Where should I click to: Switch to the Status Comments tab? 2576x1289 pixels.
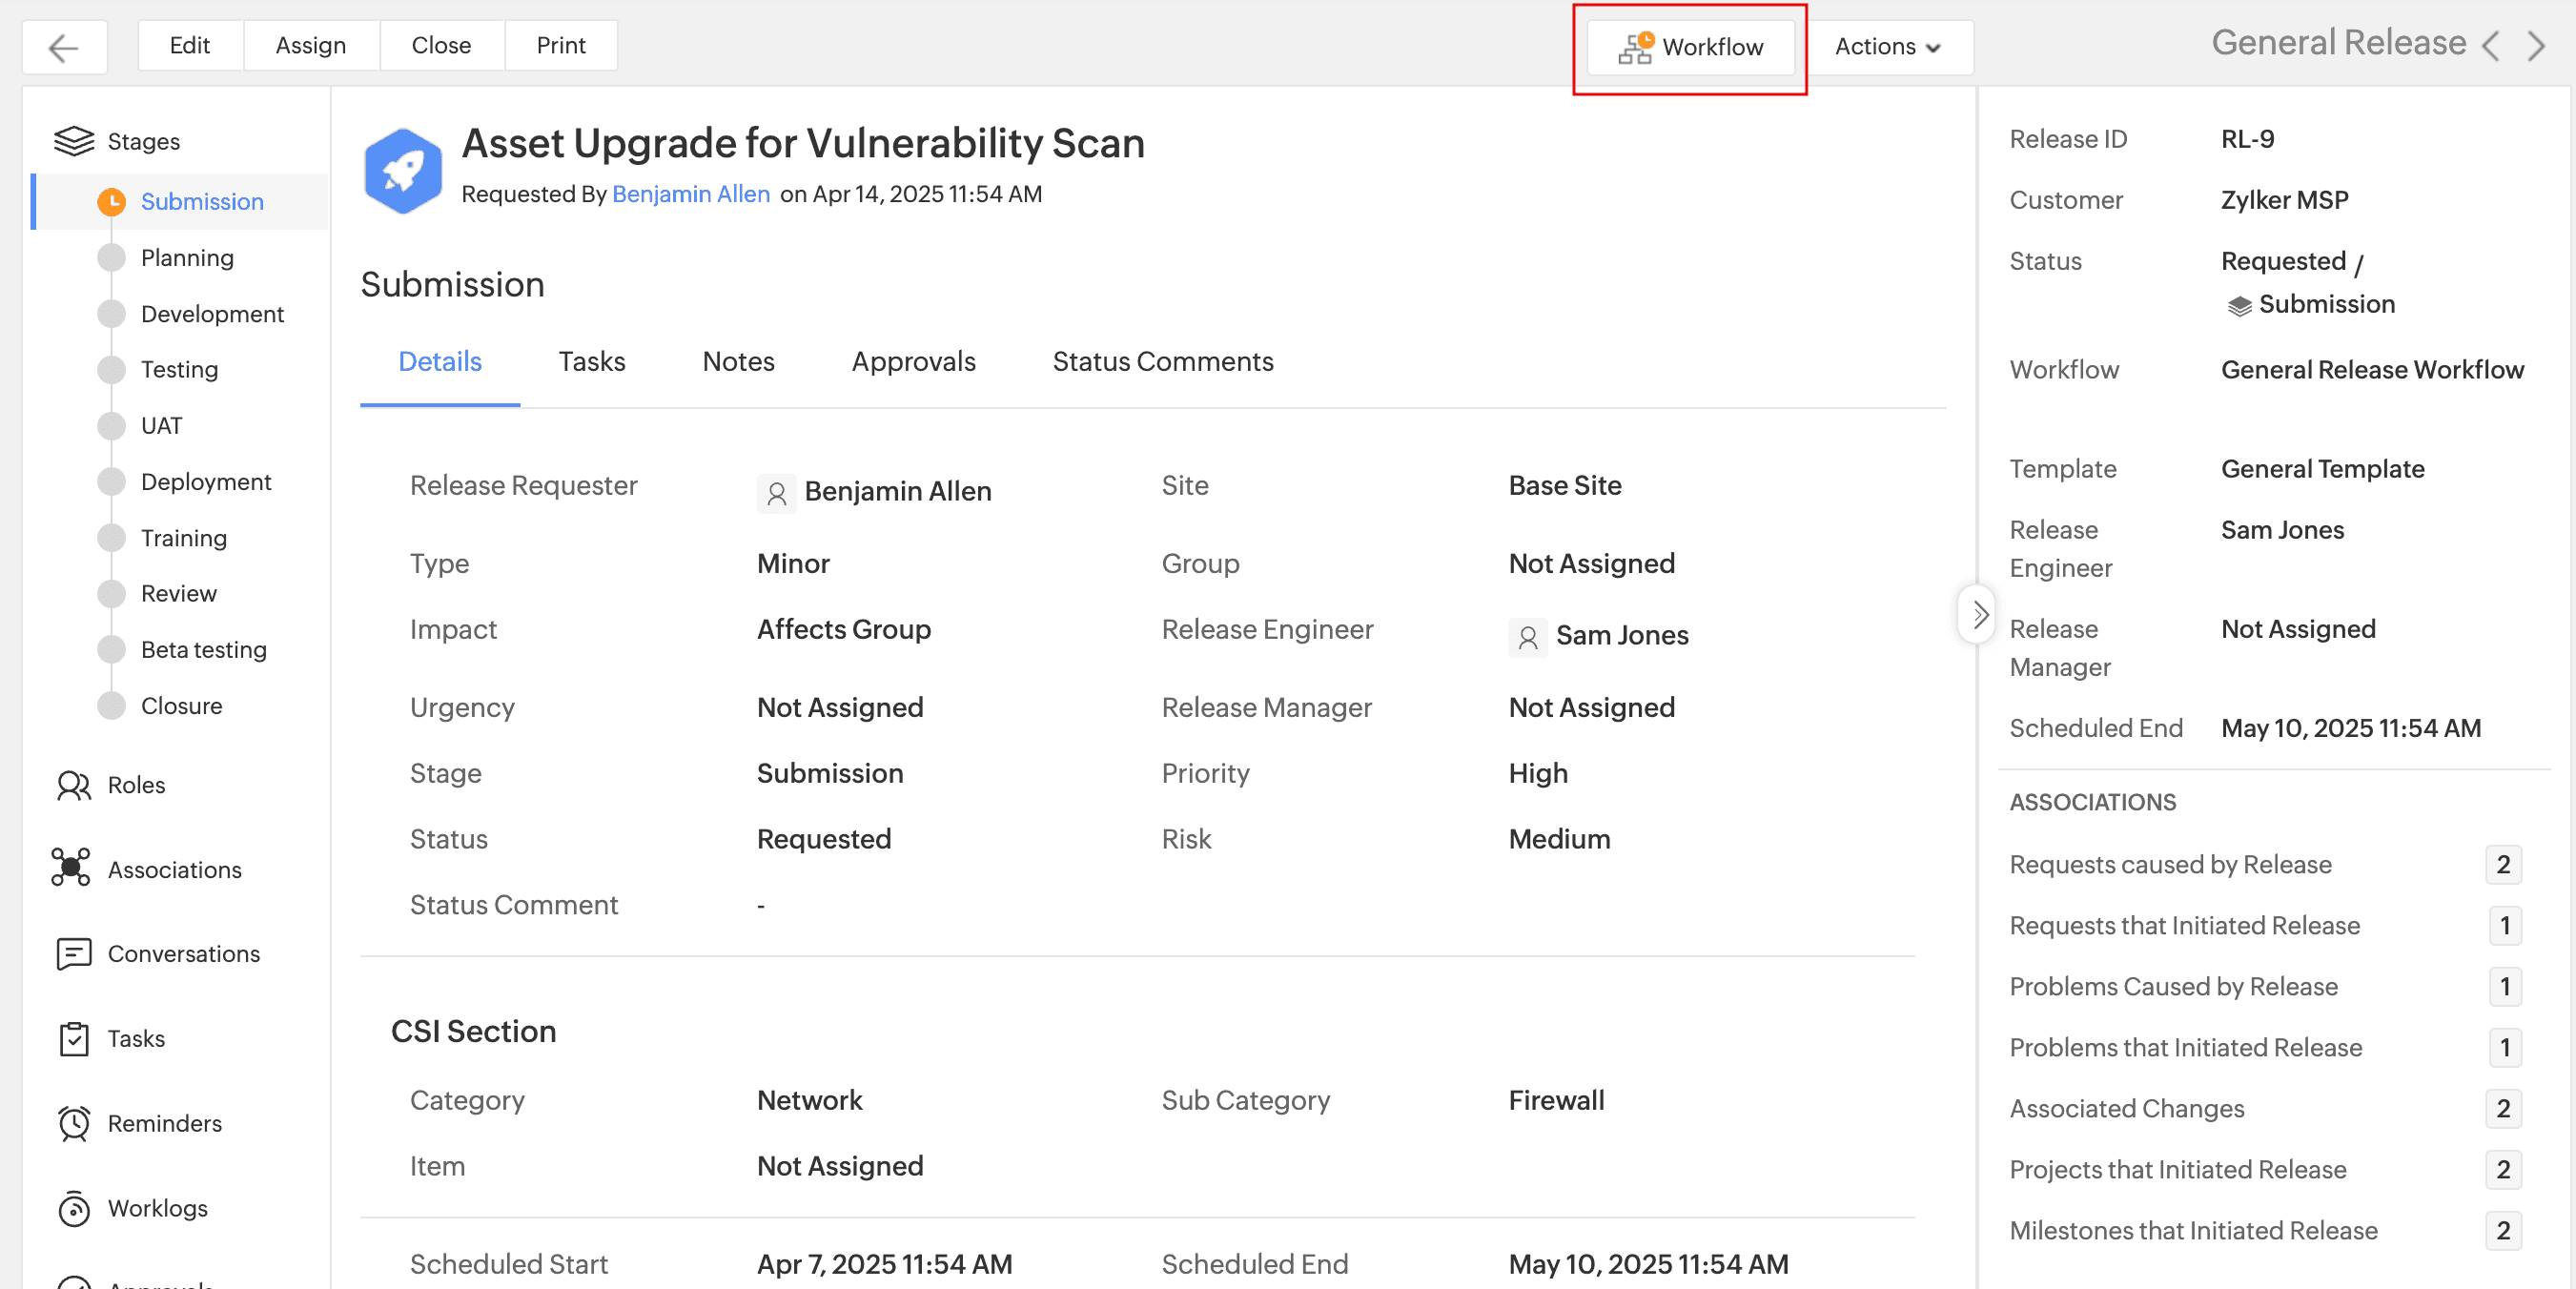click(1162, 361)
